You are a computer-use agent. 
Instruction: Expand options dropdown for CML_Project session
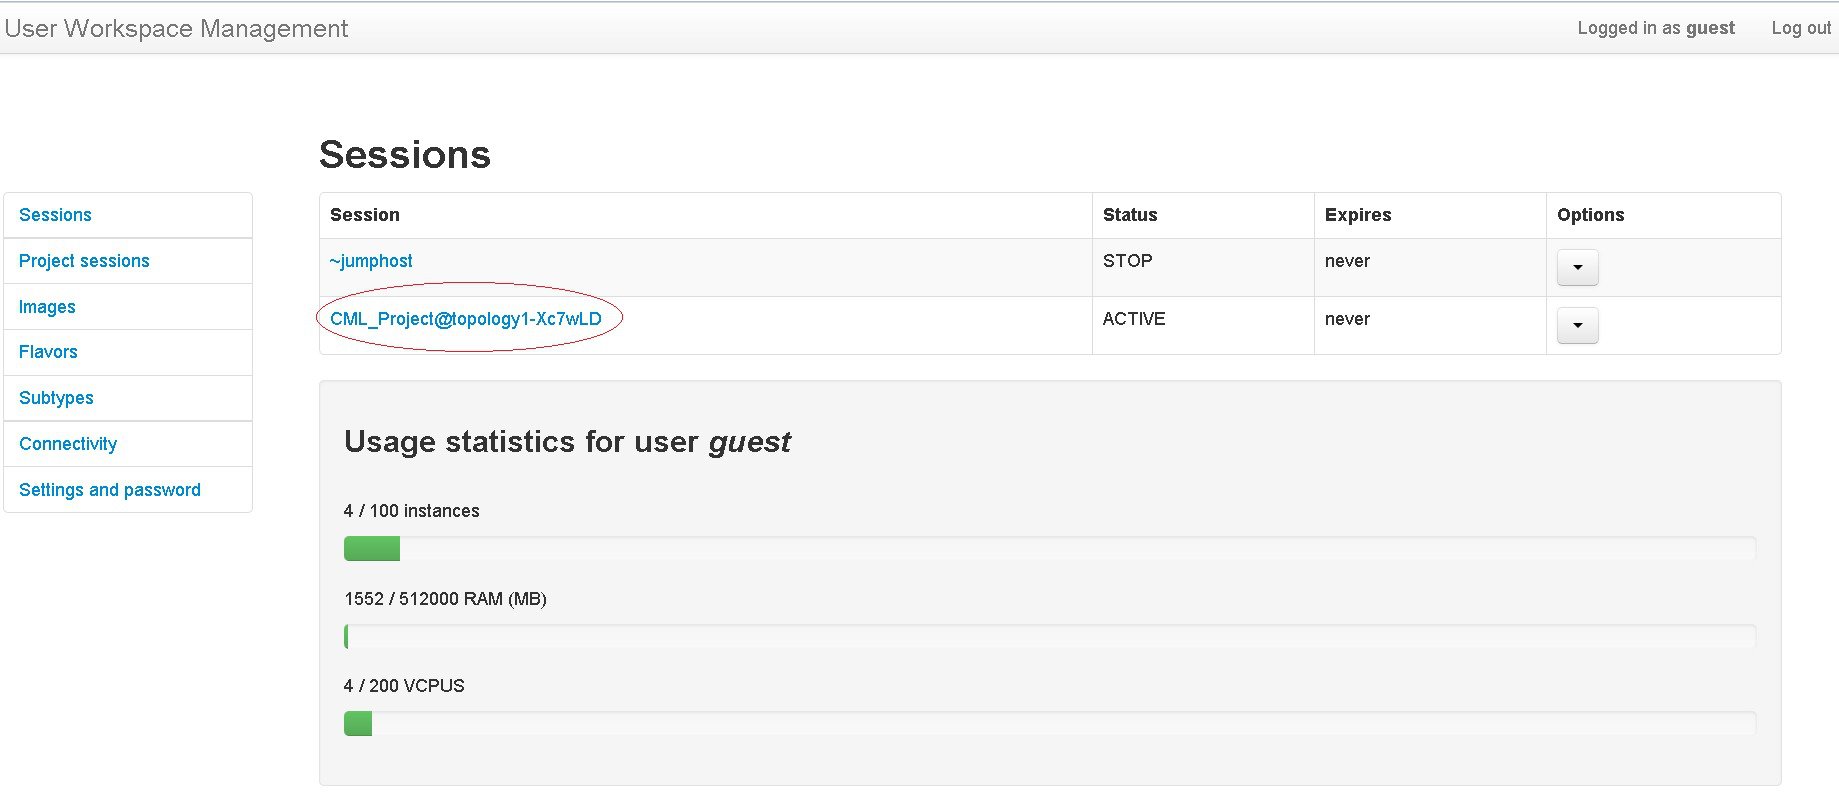coord(1577,326)
